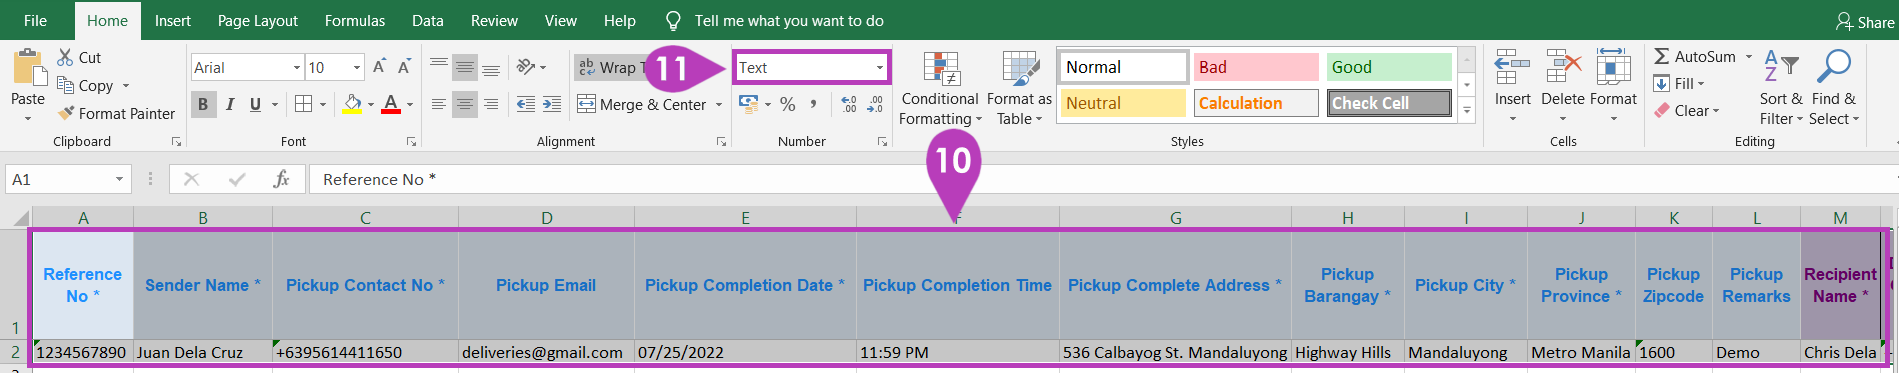This screenshot has width=1899, height=373.
Task: Click the AutoSum sigma icon
Action: pos(1661,57)
